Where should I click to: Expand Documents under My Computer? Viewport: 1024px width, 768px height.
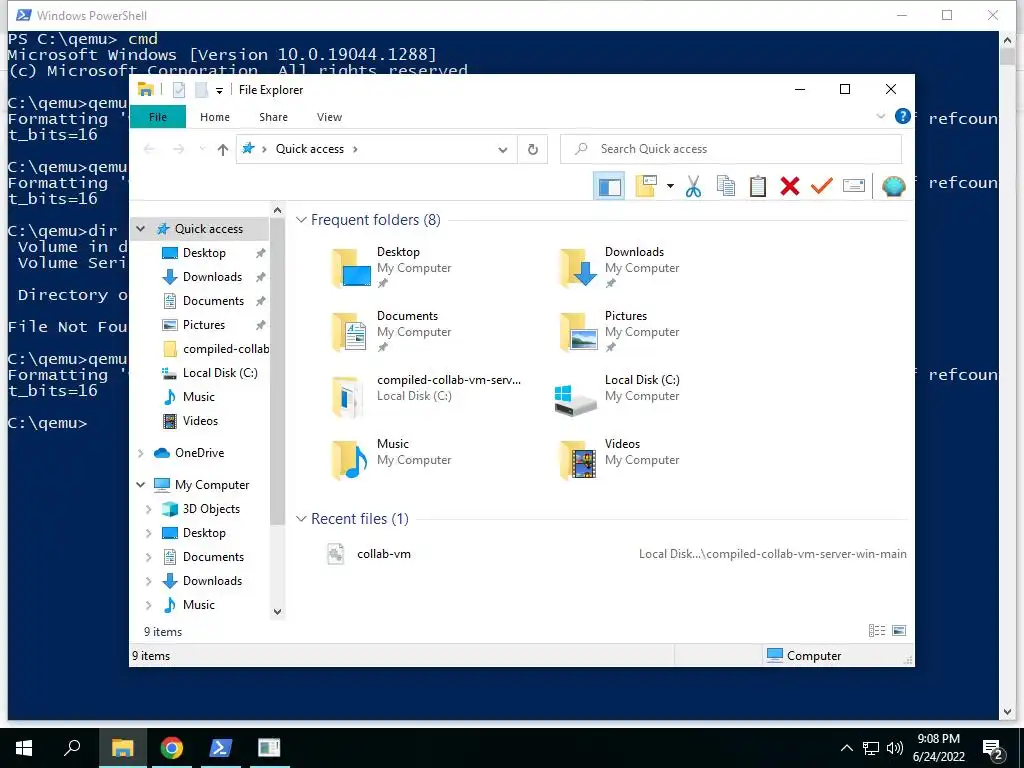pyautogui.click(x=149, y=557)
